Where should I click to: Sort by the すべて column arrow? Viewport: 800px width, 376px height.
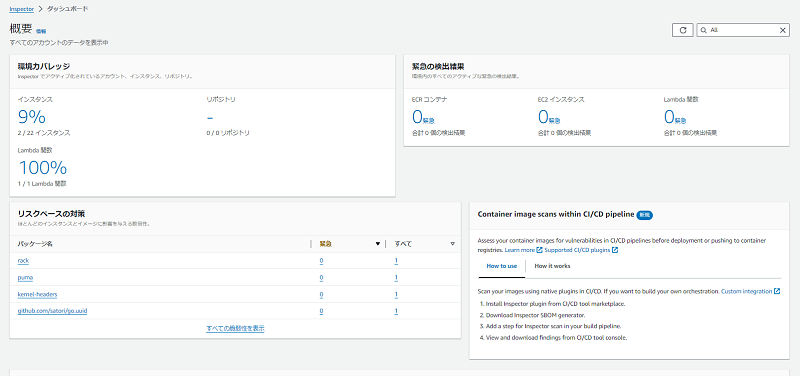pos(453,244)
